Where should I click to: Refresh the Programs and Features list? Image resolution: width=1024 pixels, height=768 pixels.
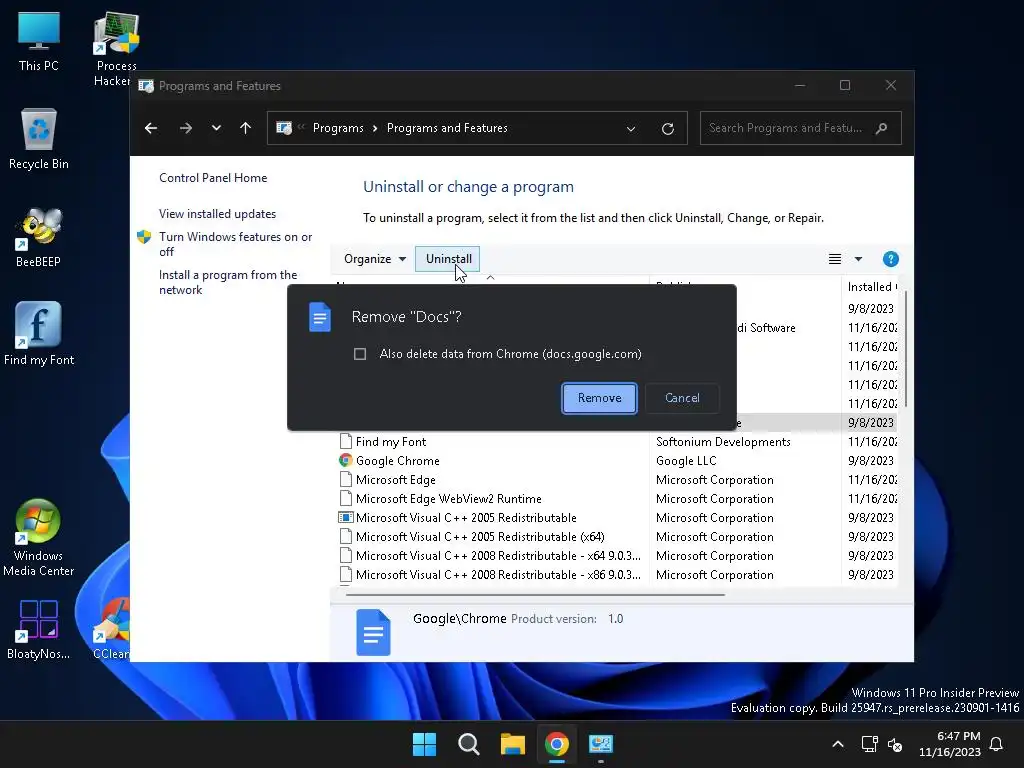click(x=667, y=128)
